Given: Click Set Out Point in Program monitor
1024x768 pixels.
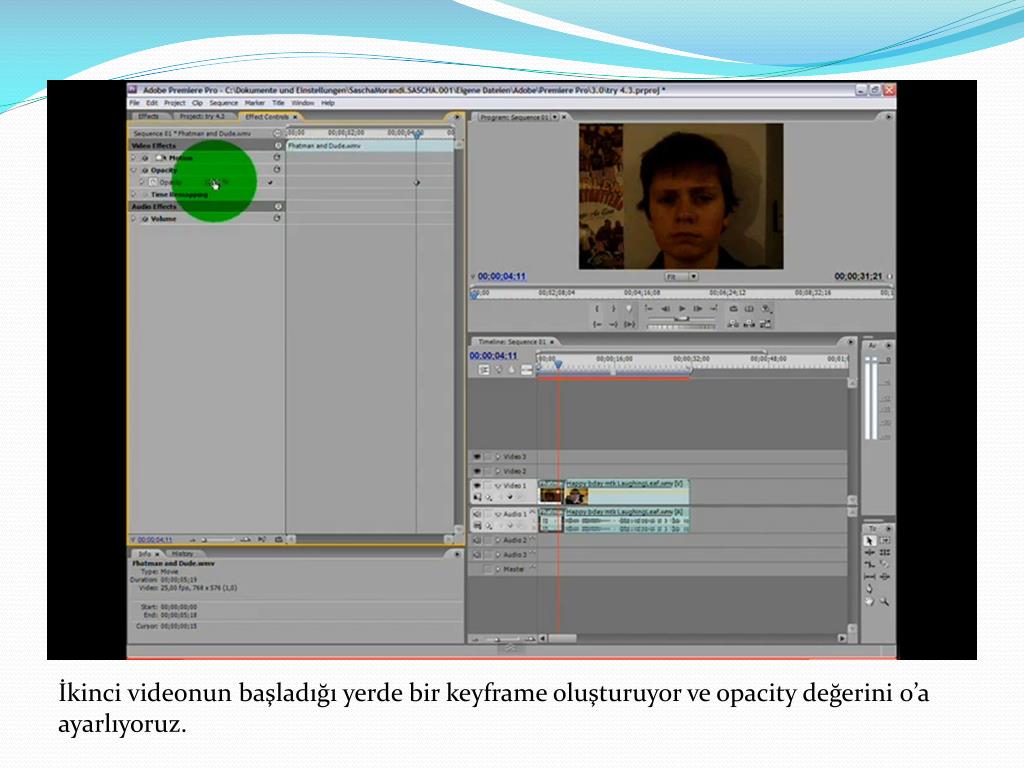Looking at the screenshot, I should [x=613, y=309].
